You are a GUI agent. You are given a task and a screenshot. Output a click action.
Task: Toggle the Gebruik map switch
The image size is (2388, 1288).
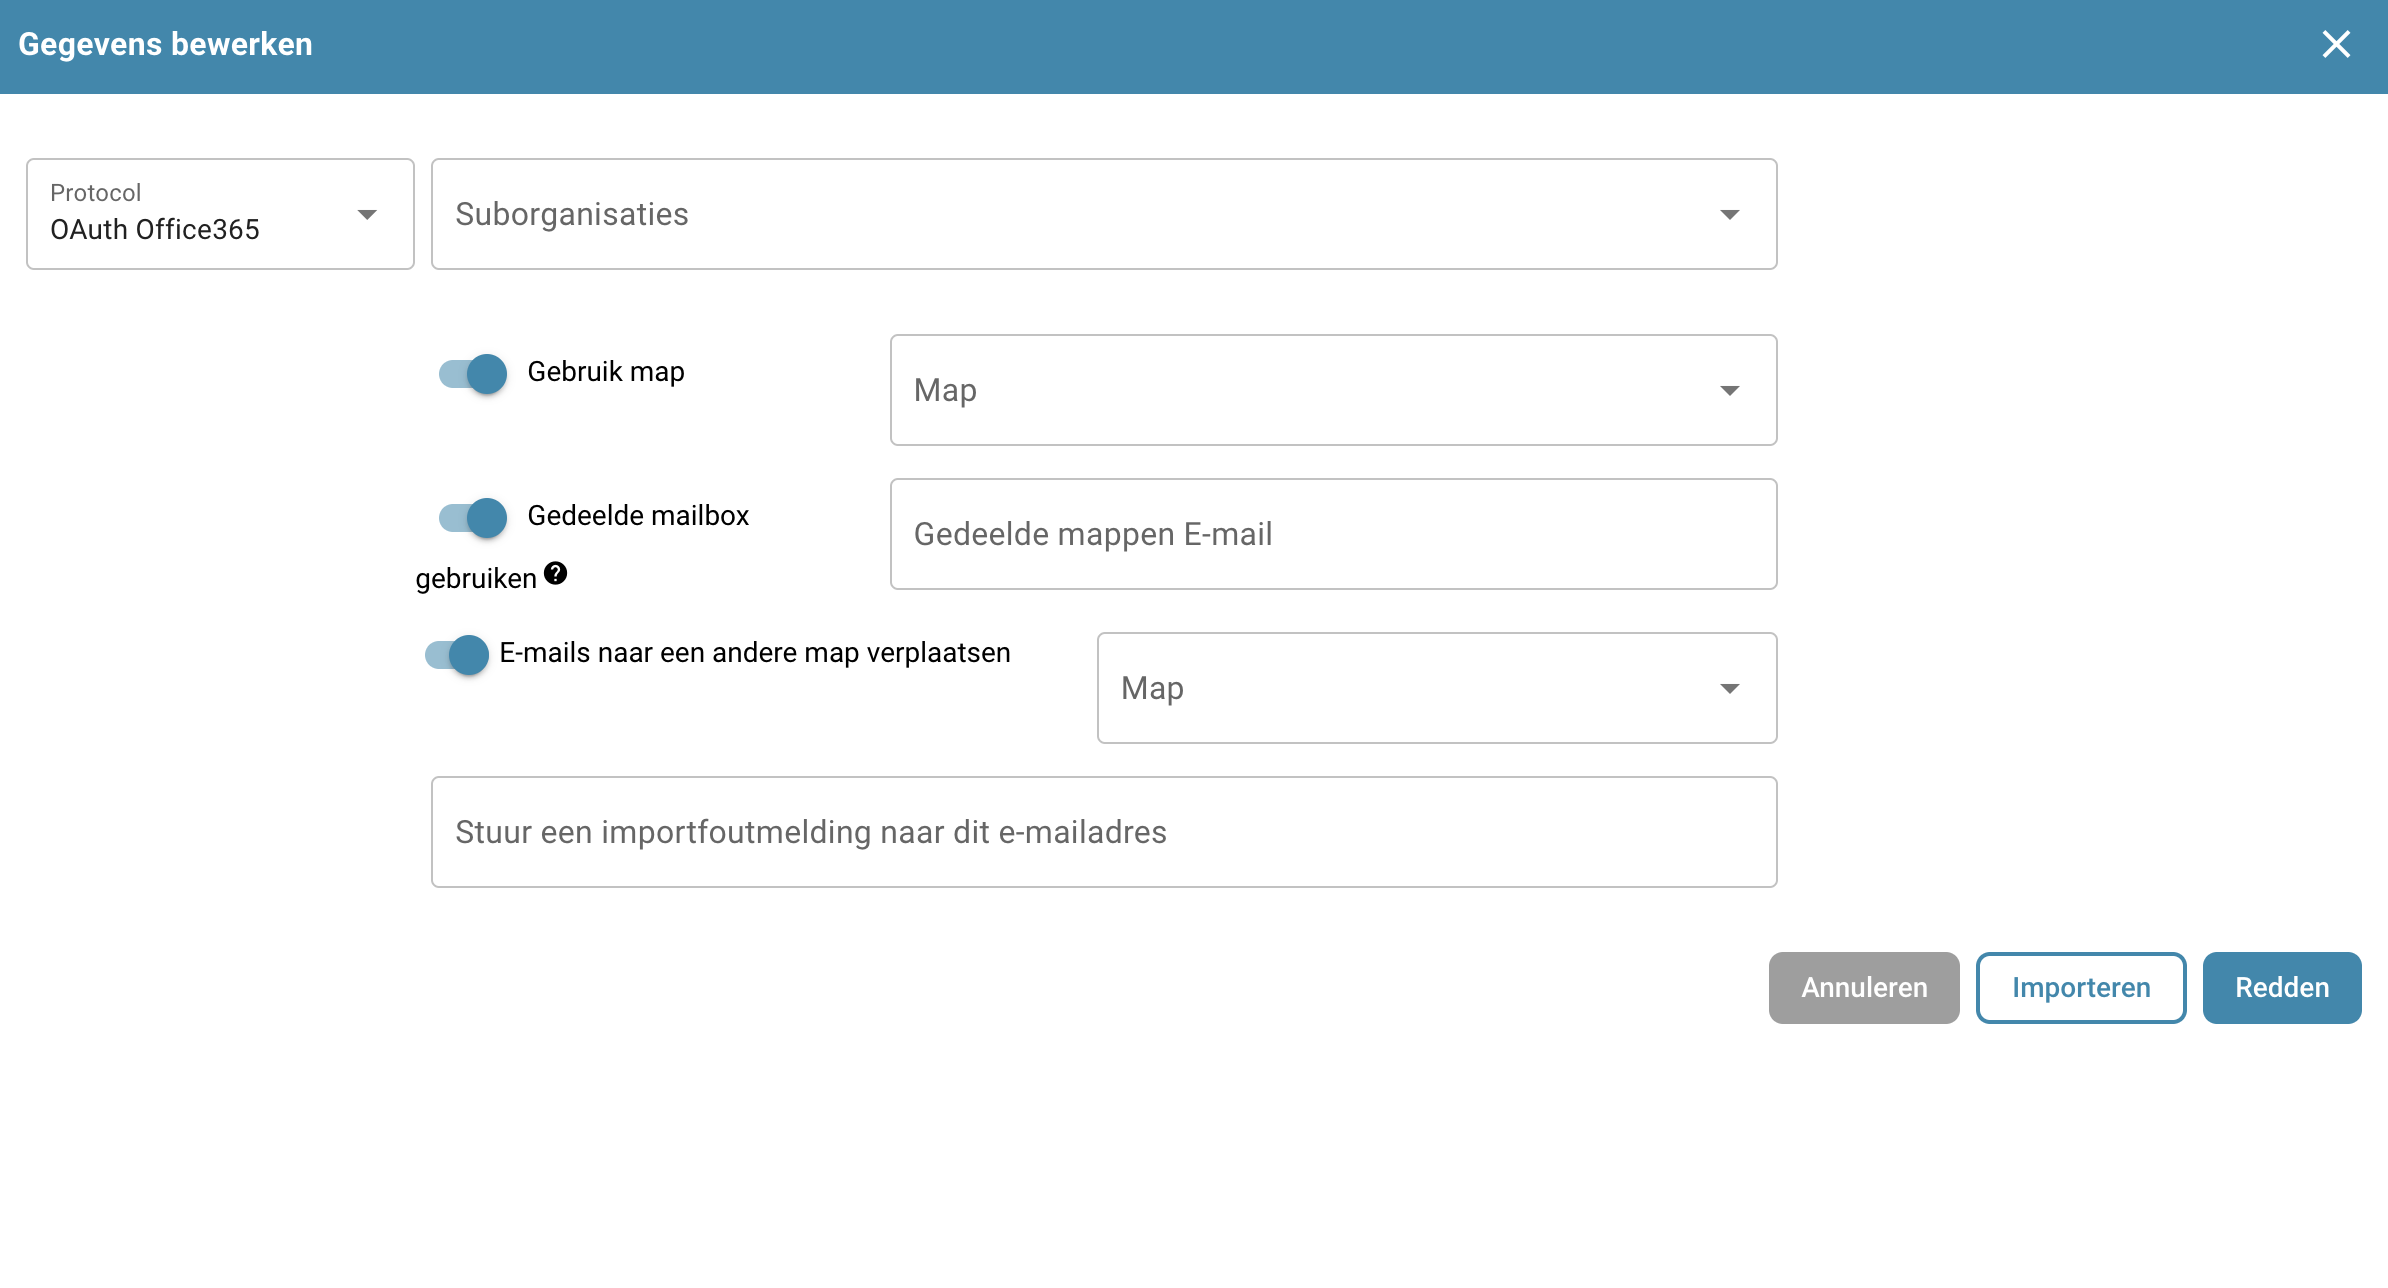coord(473,374)
